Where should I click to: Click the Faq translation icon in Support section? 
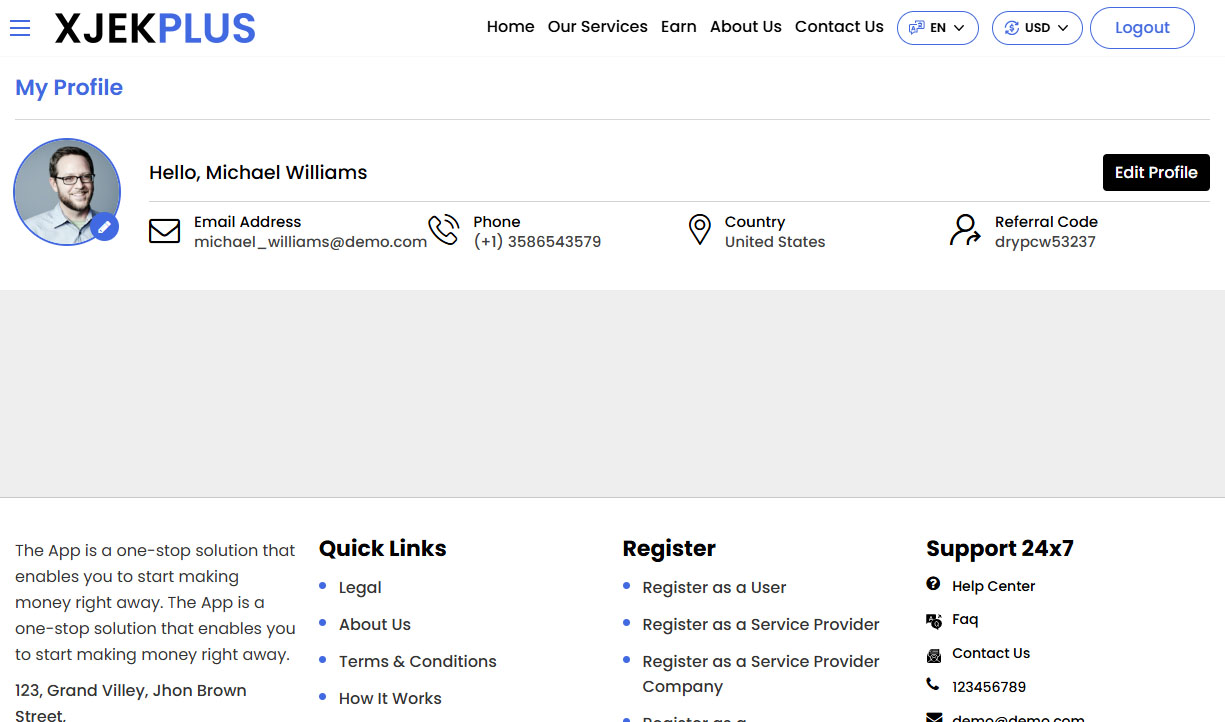pyautogui.click(x=933, y=619)
